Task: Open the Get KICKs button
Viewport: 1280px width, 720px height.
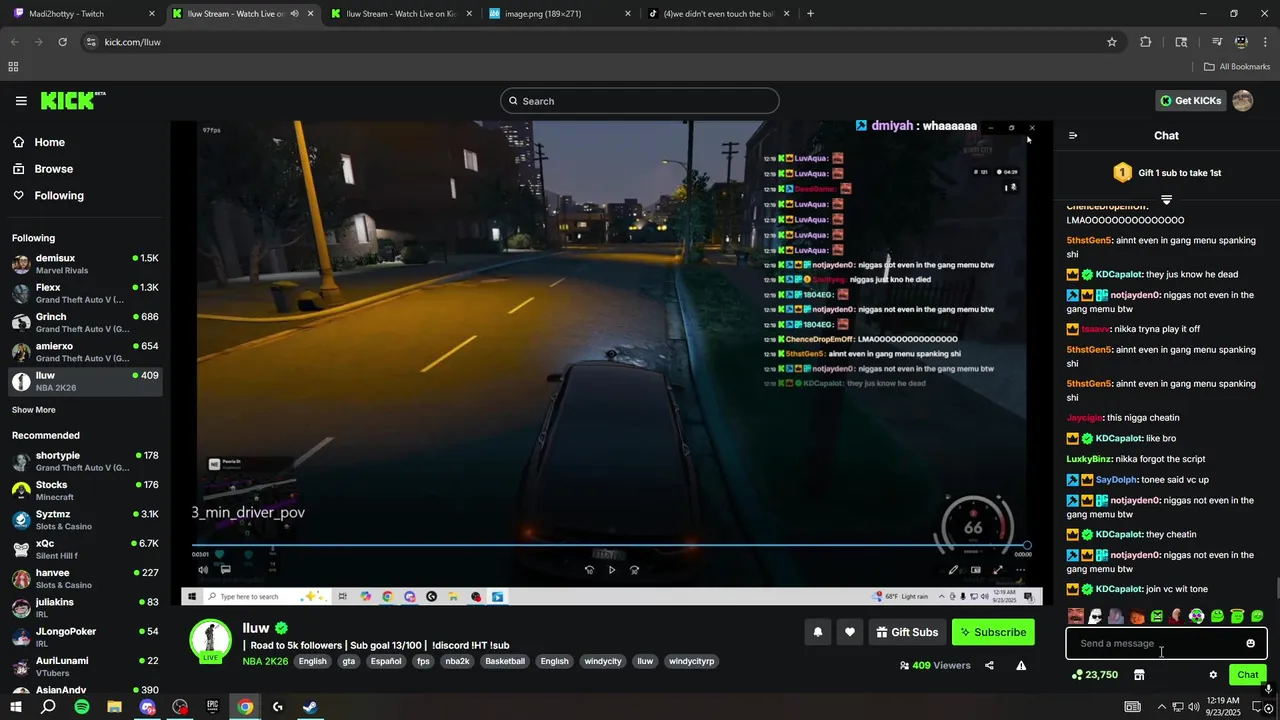Action: 1192,101
